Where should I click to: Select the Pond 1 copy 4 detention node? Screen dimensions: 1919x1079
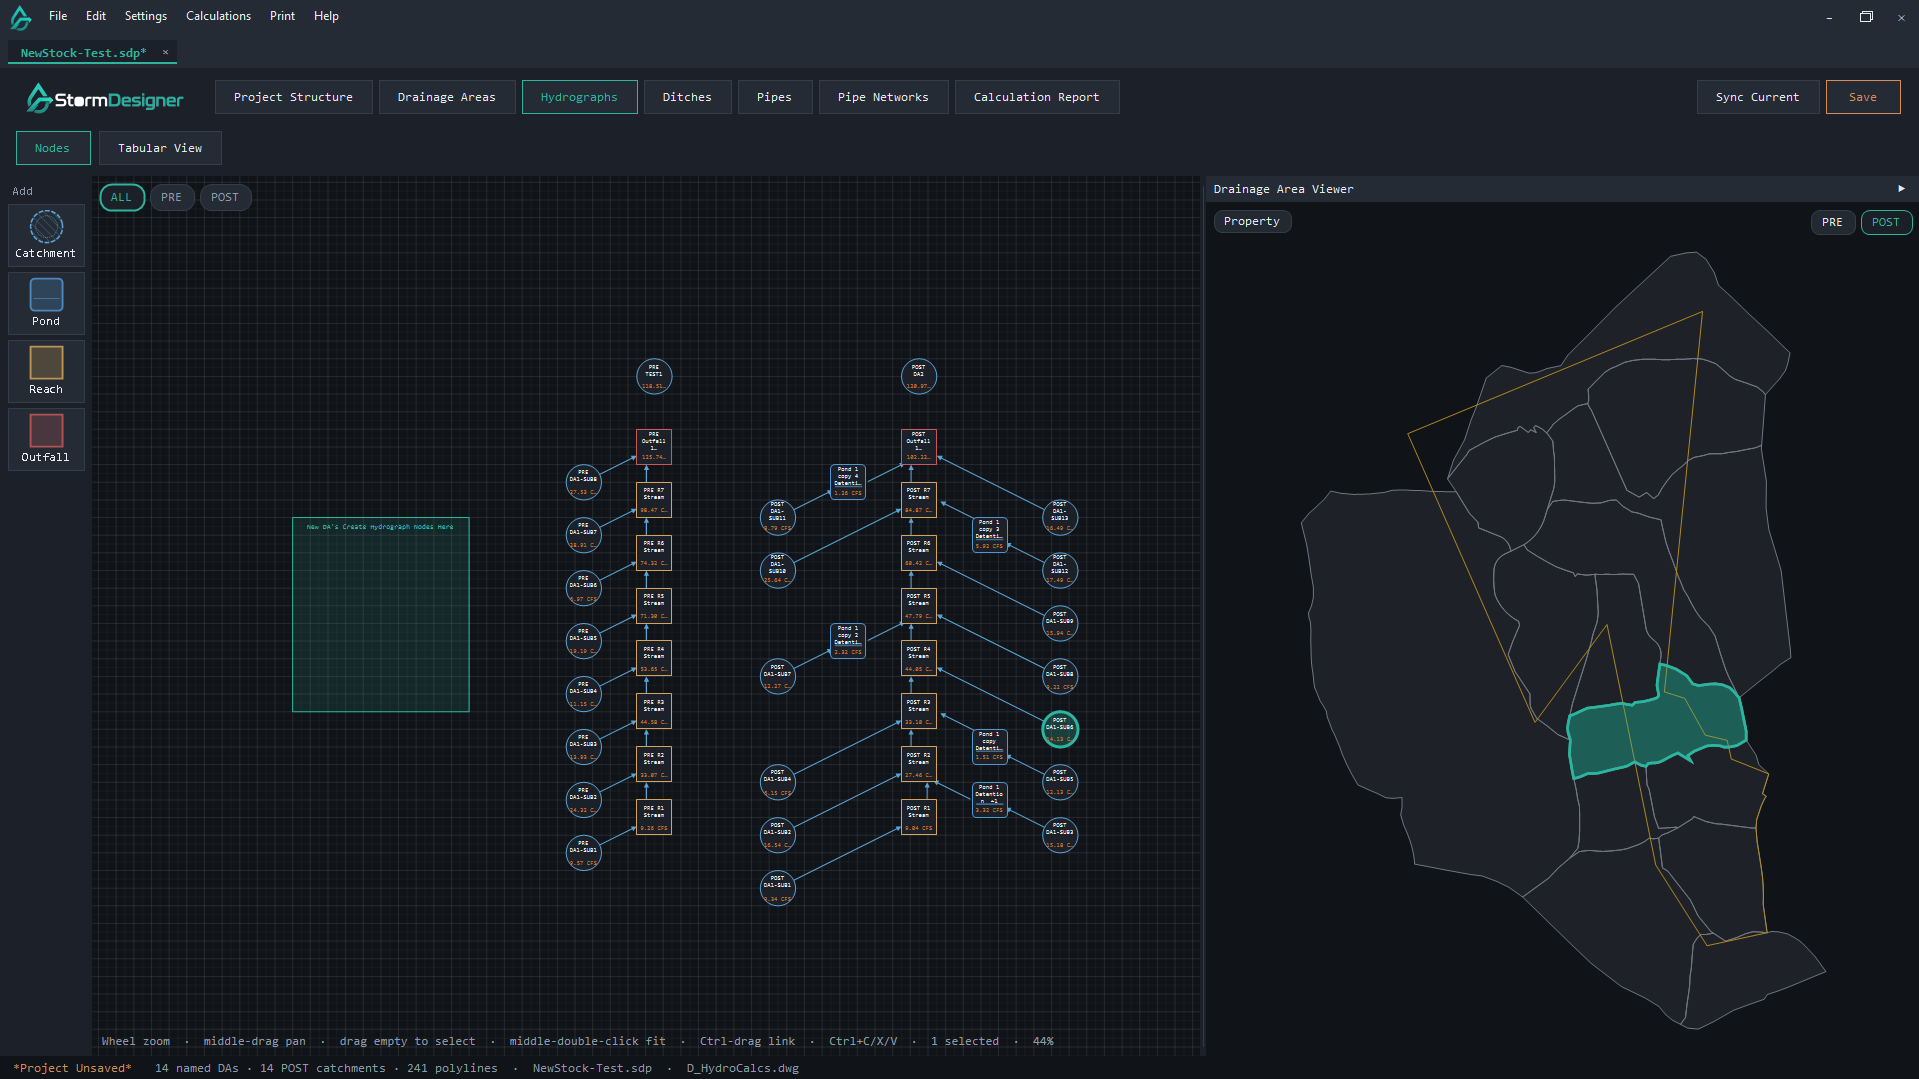(x=848, y=482)
